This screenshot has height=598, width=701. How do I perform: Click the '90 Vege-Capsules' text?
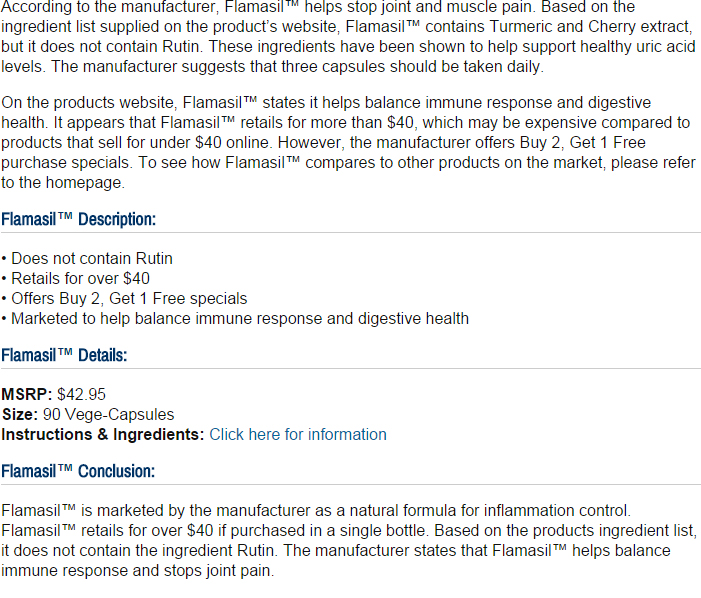click(109, 414)
